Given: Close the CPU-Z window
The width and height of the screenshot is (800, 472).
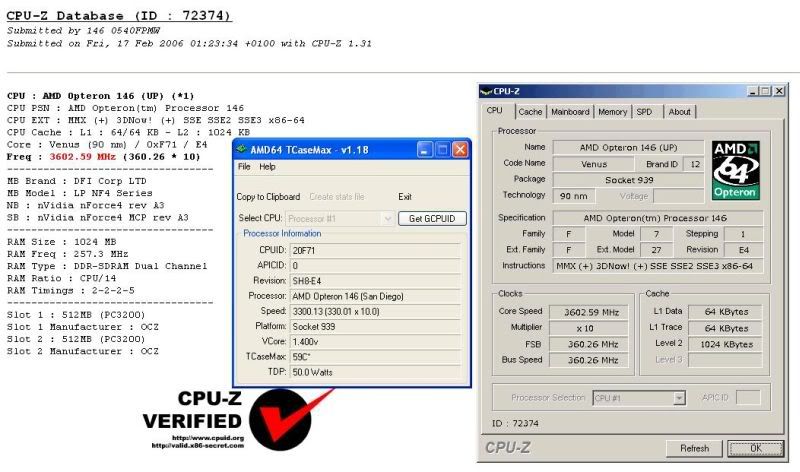Looking at the screenshot, I should pyautogui.click(x=779, y=91).
